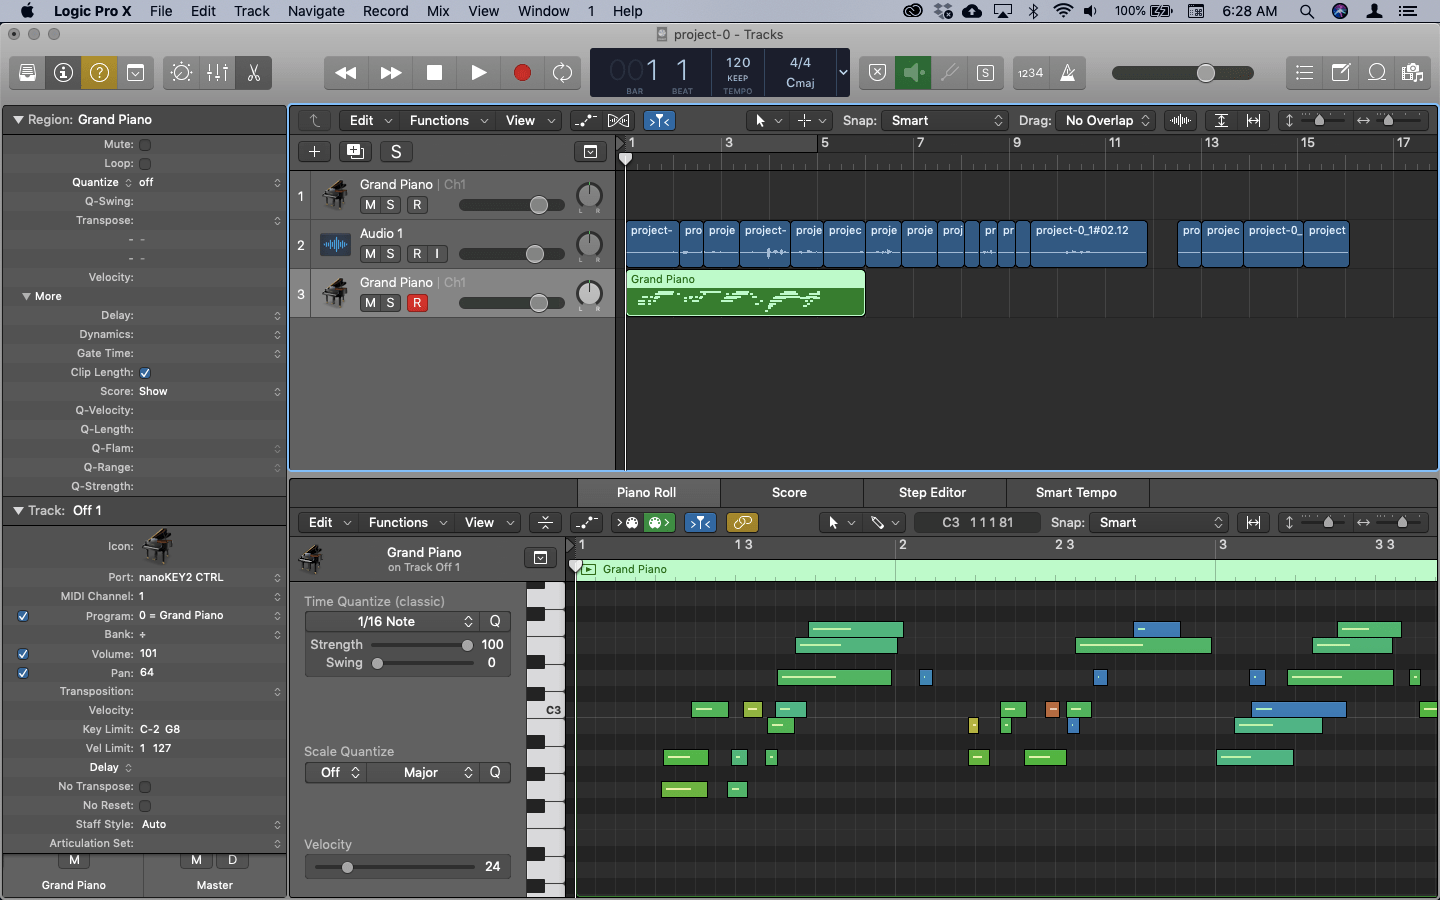
Task: Enable the metronome click icon
Action: [1066, 72]
